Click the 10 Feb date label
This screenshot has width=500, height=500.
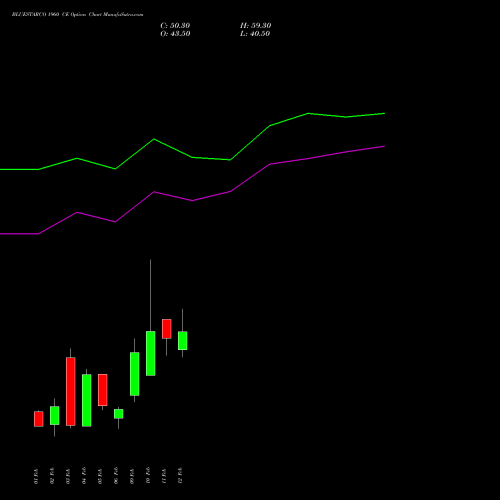[148, 475]
